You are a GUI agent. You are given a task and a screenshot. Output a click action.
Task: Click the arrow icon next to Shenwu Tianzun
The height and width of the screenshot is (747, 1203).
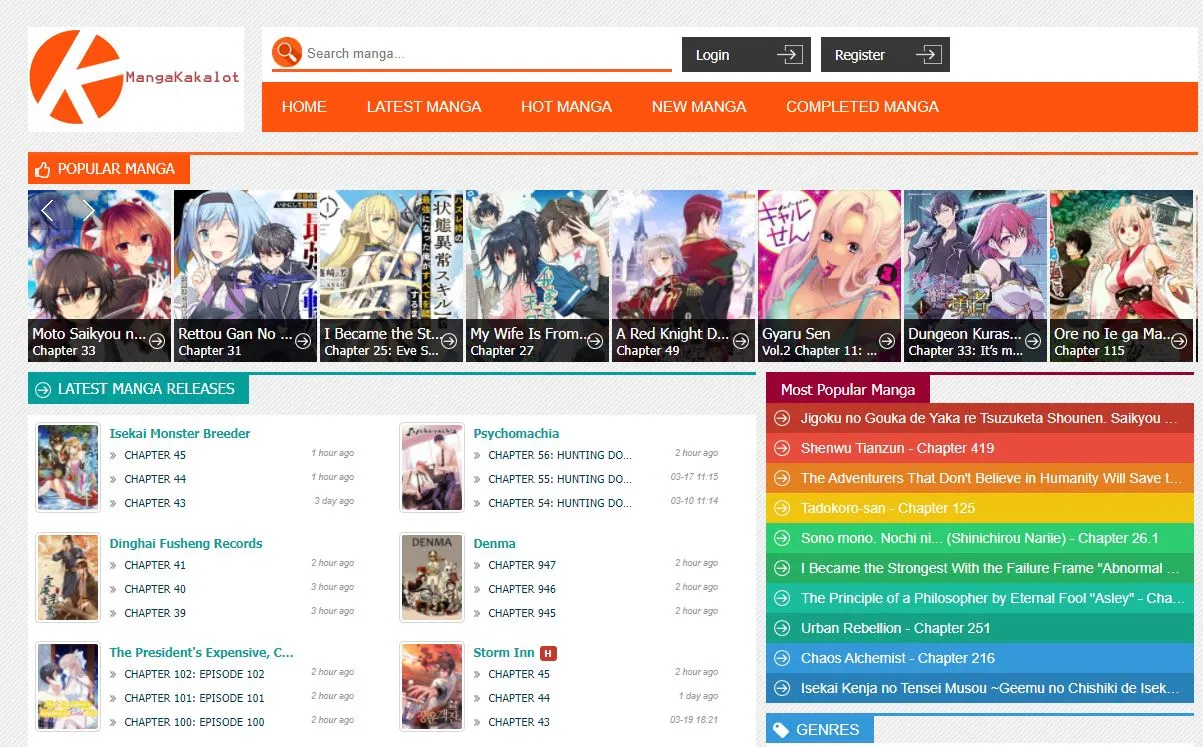(x=782, y=448)
